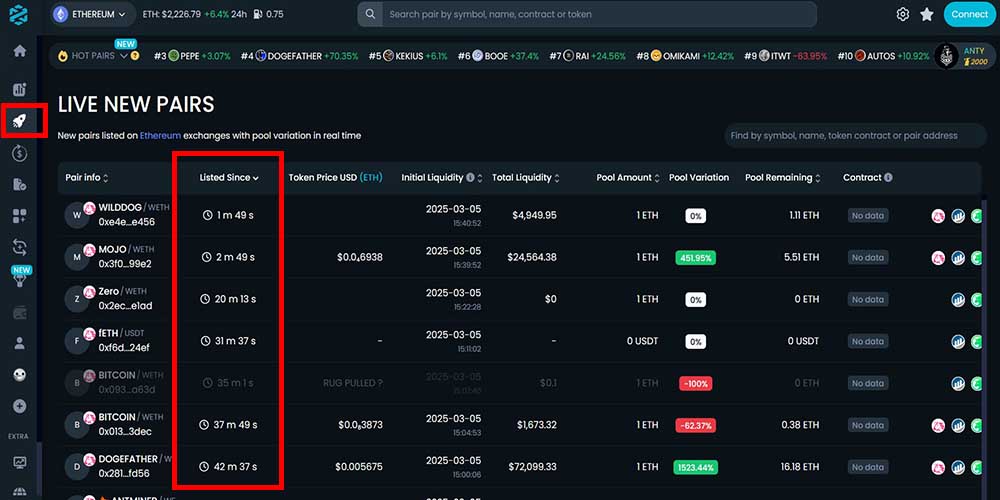Focus the top pair search field
The width and height of the screenshot is (1000, 500).
click(598, 14)
